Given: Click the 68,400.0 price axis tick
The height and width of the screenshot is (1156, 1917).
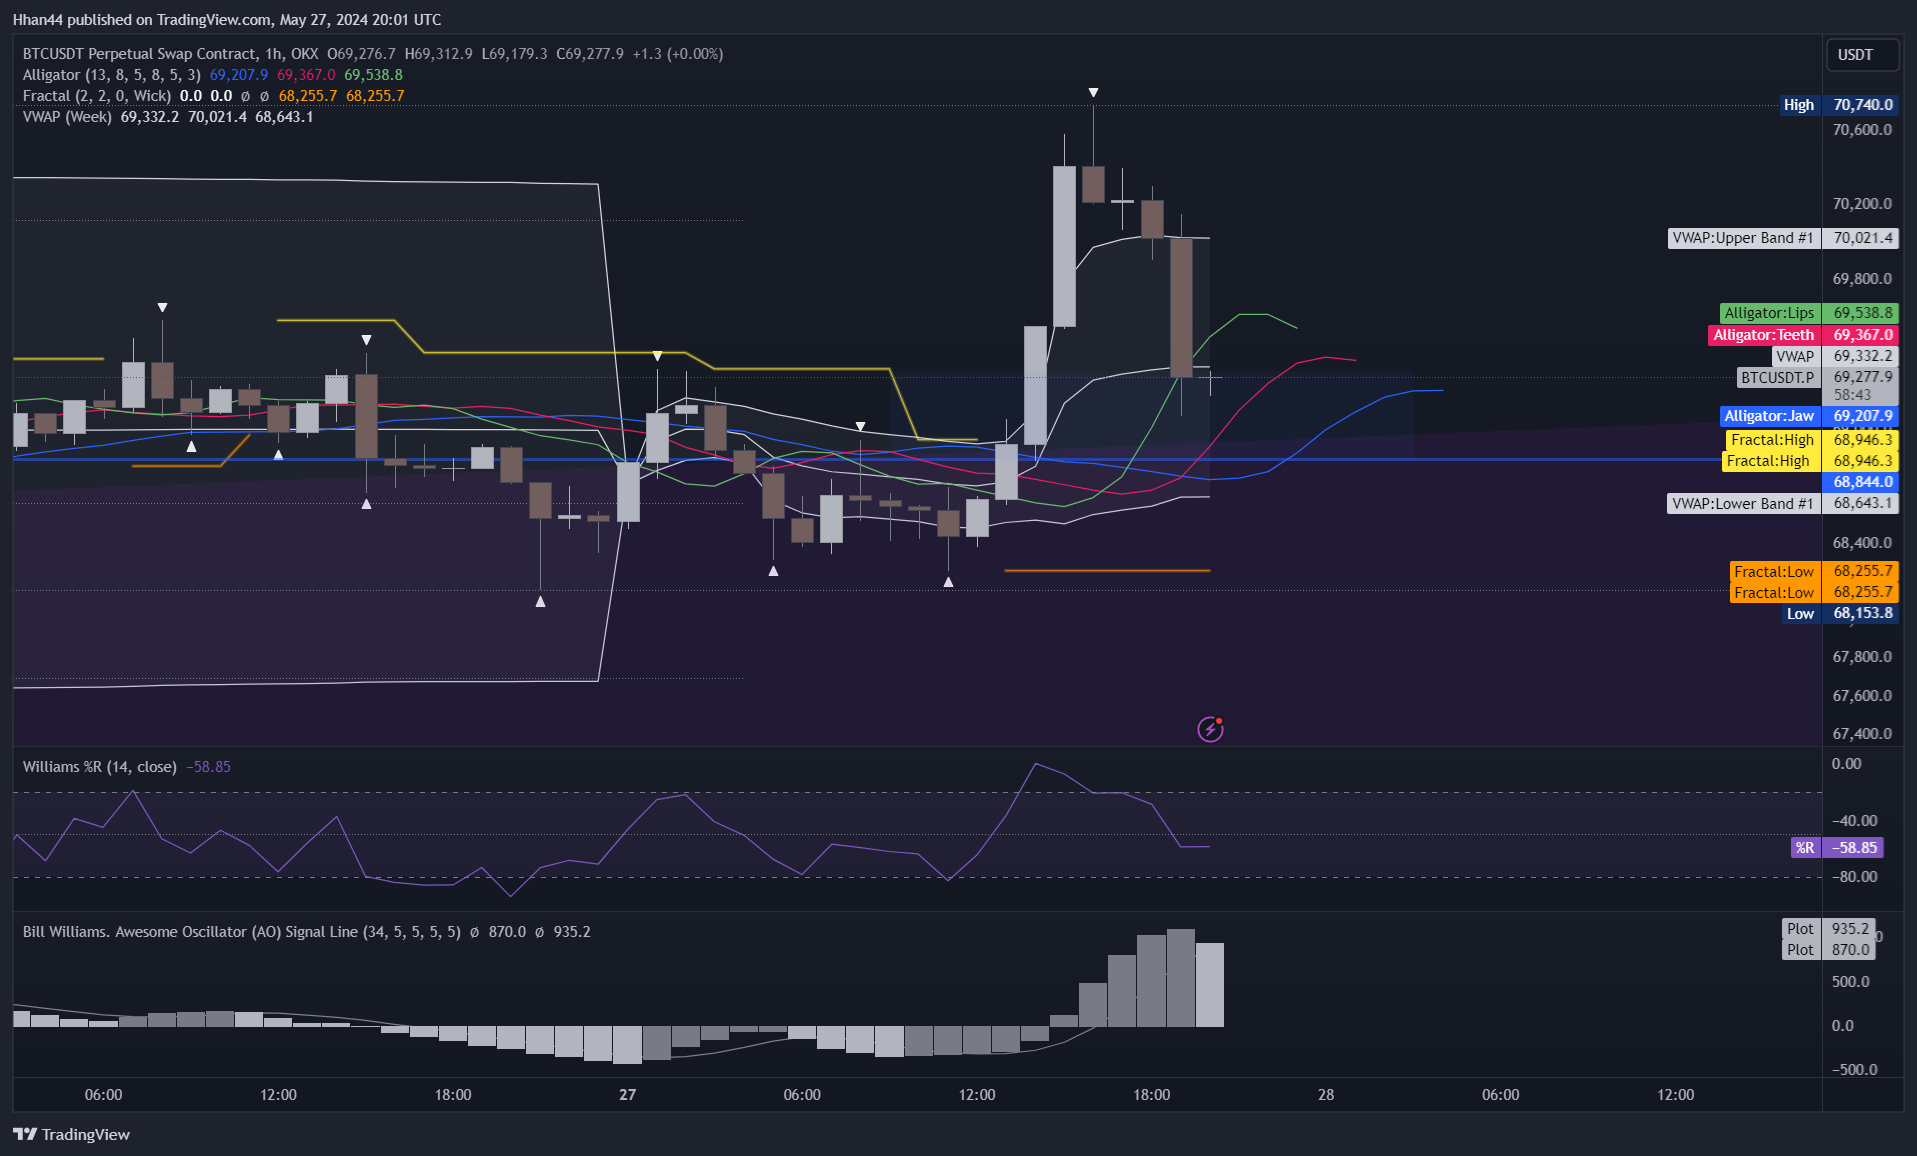Looking at the screenshot, I should click(x=1861, y=543).
